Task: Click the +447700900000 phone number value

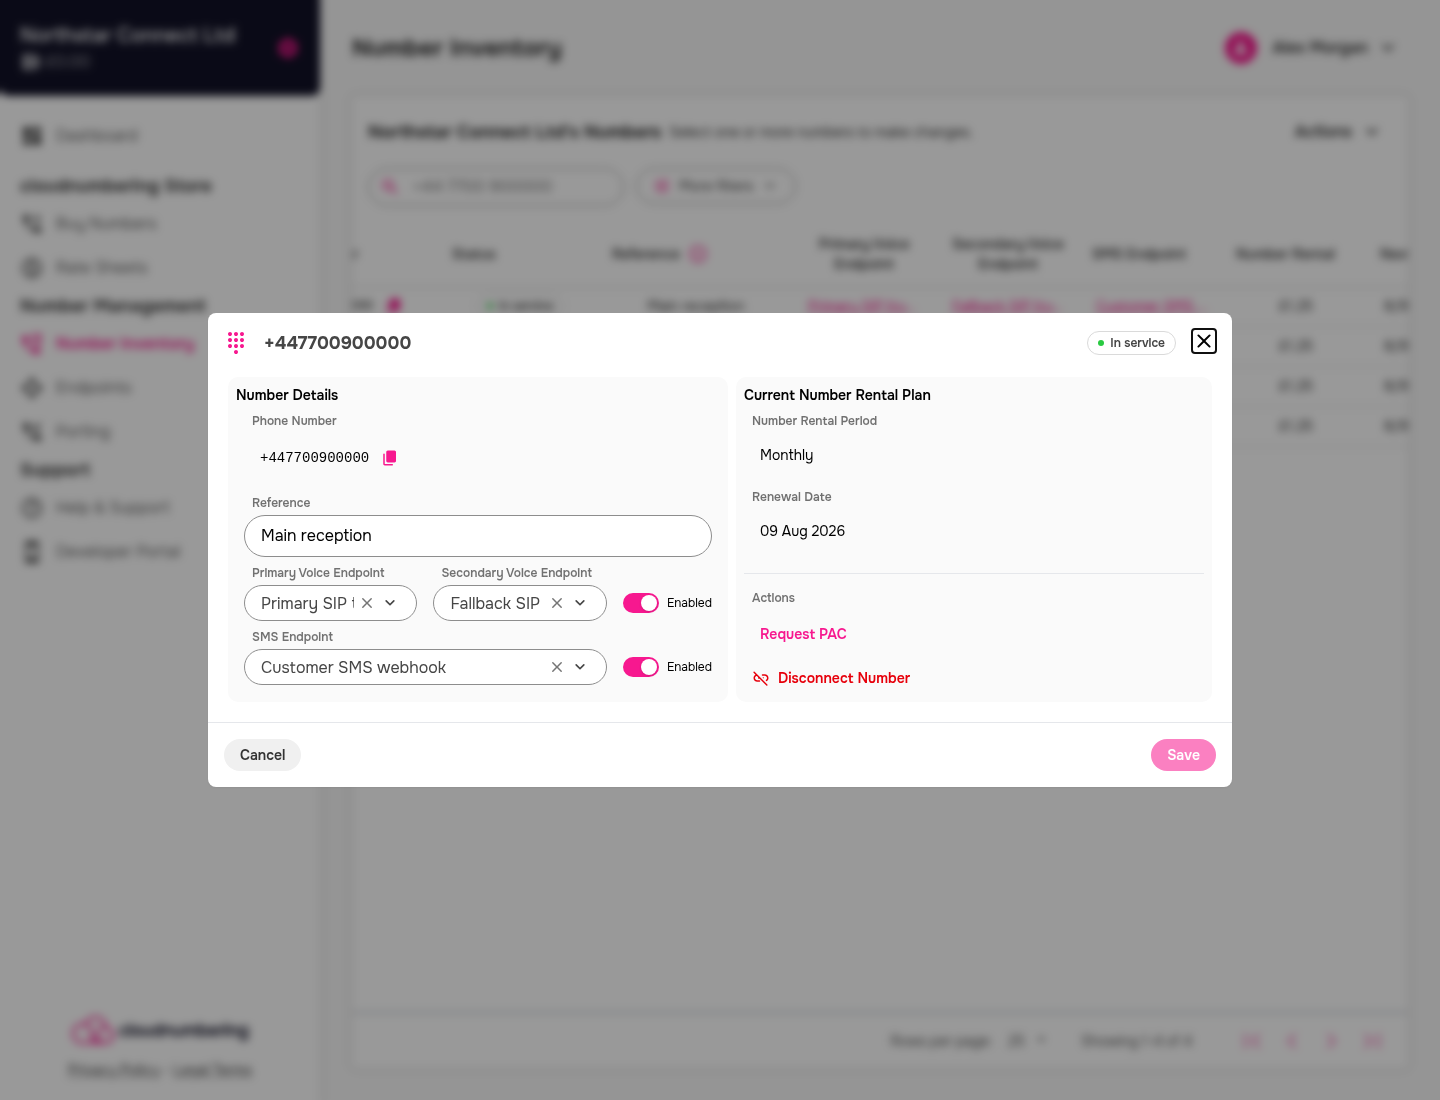Action: pyautogui.click(x=314, y=457)
